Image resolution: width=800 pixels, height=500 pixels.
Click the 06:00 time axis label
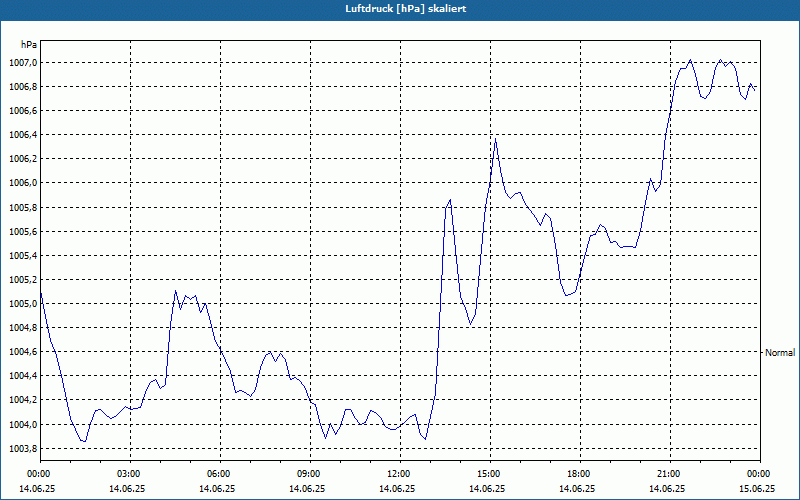point(219,474)
